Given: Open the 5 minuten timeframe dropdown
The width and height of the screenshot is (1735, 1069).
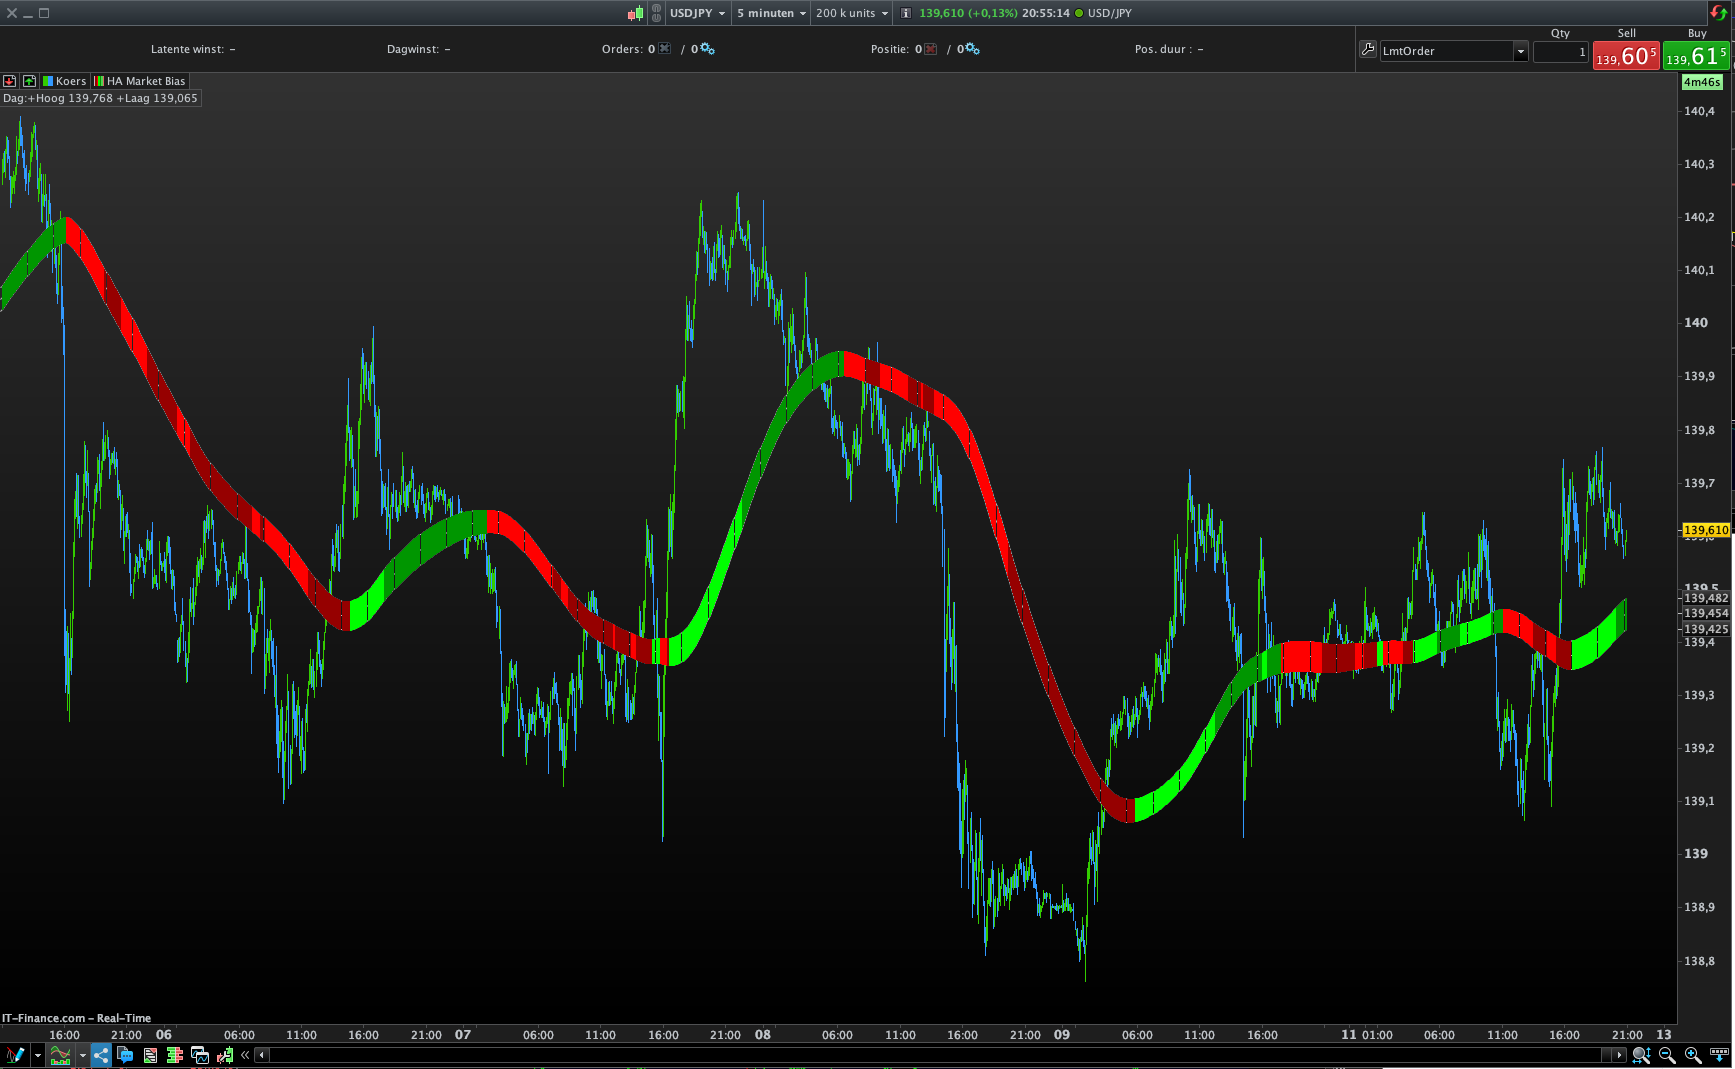Looking at the screenshot, I should [x=771, y=13].
